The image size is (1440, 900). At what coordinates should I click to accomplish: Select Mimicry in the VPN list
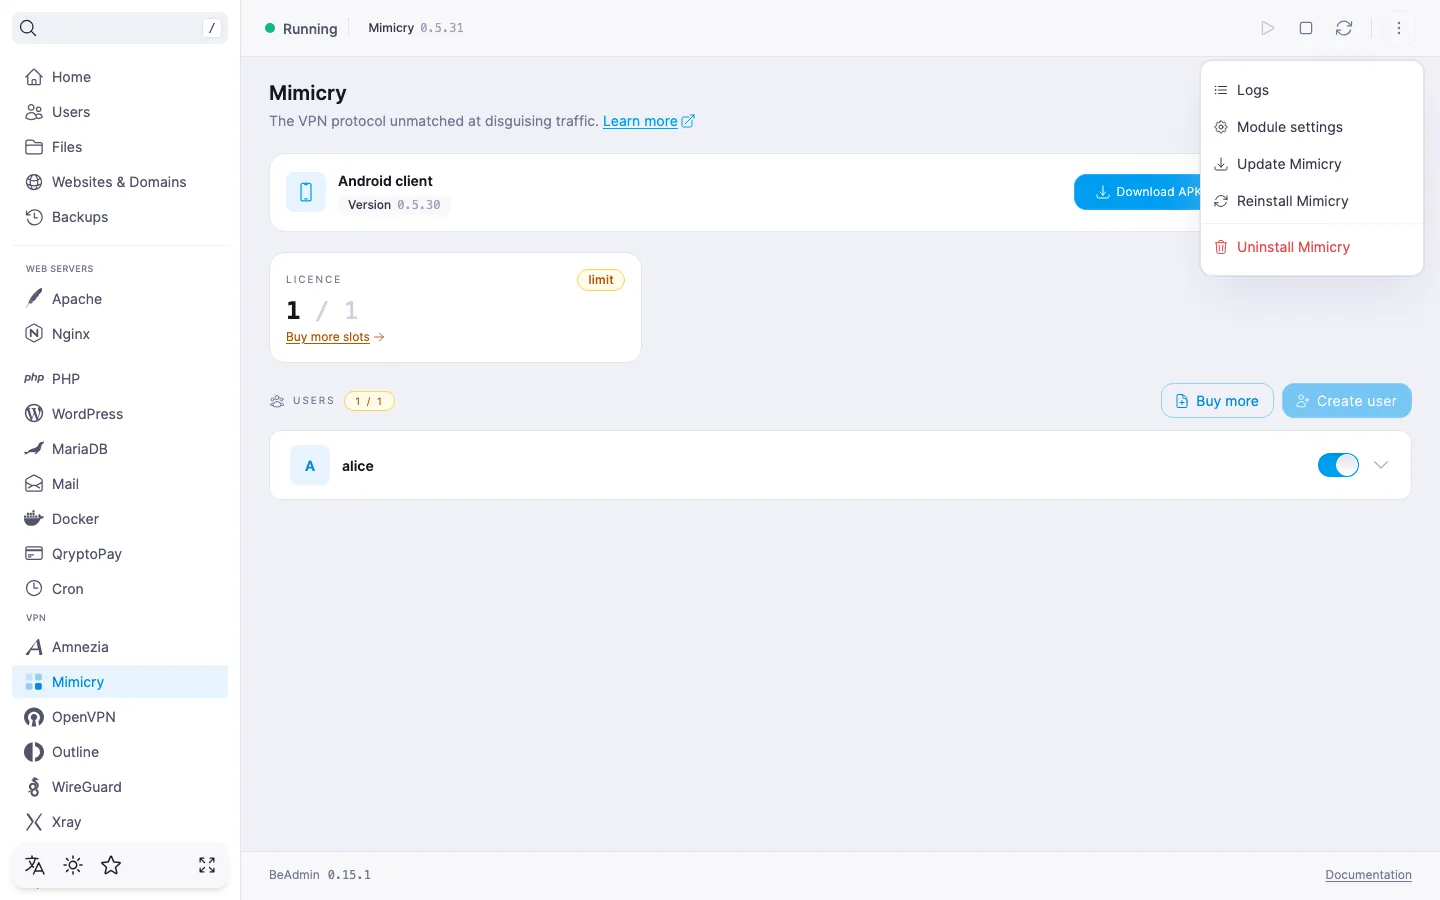tap(120, 682)
